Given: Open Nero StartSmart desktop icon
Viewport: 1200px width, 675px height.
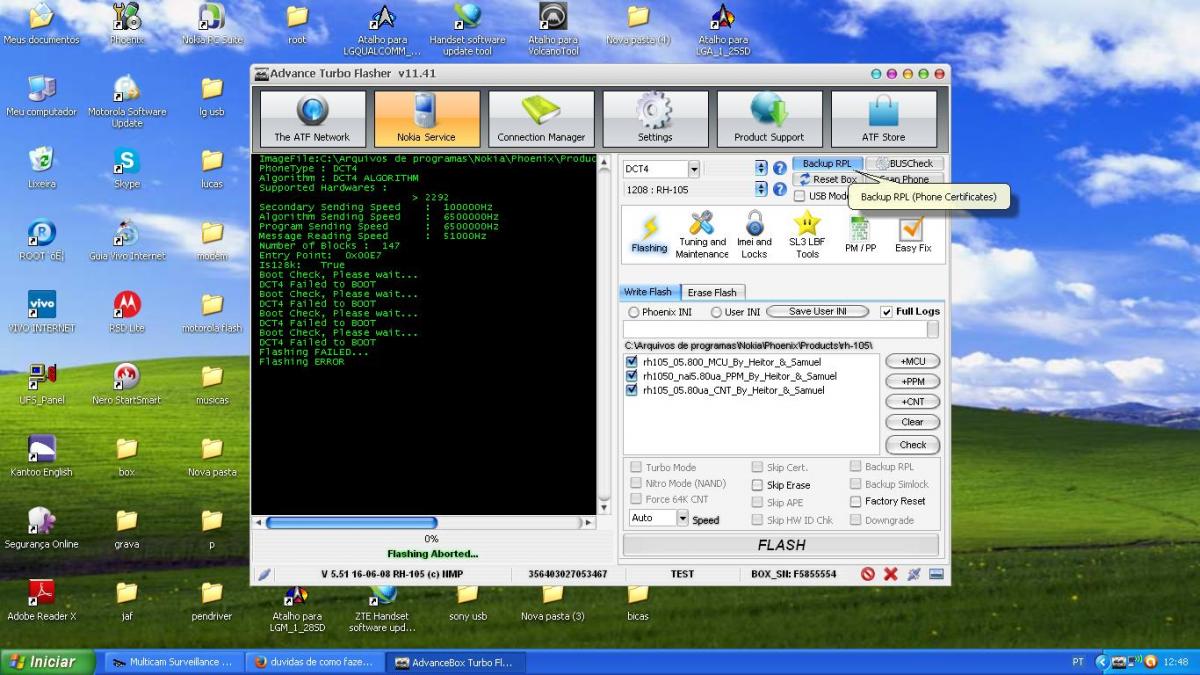Looking at the screenshot, I should coord(127,382).
